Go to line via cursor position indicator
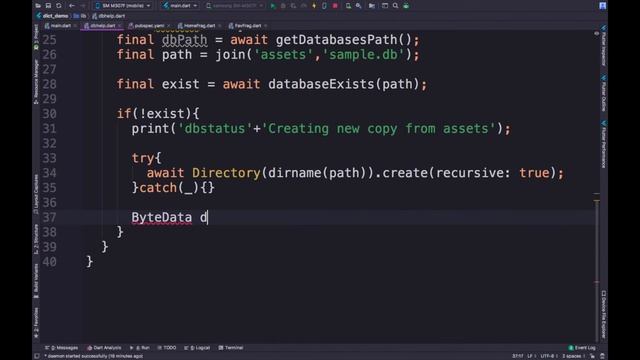 click(x=518, y=356)
